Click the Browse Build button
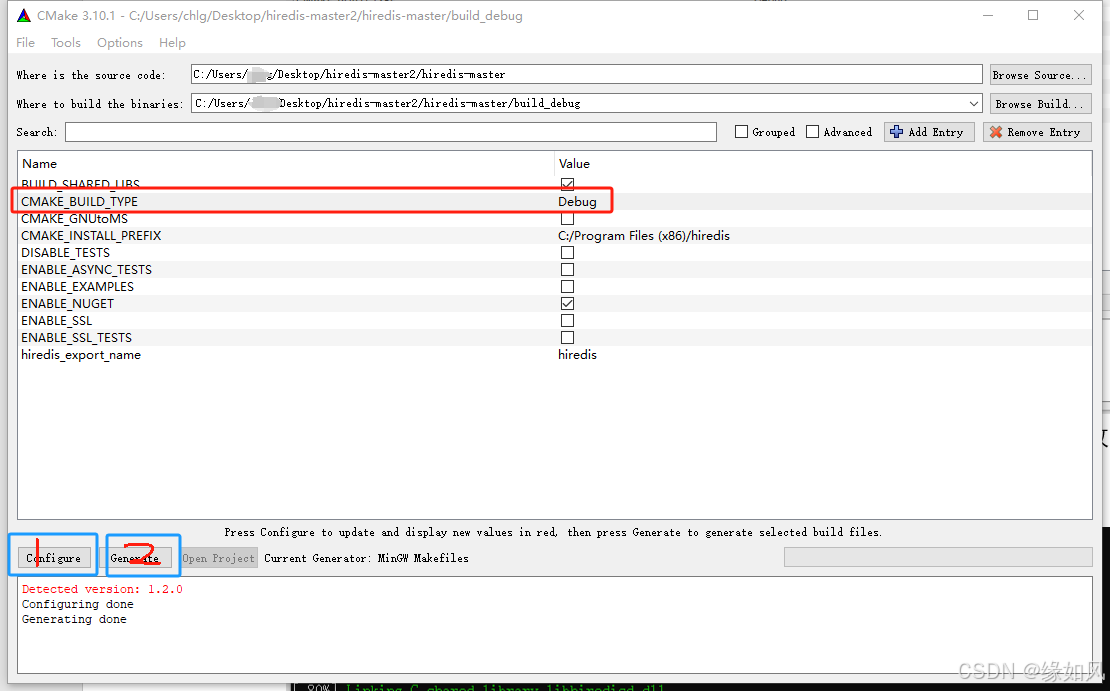 (x=1040, y=104)
